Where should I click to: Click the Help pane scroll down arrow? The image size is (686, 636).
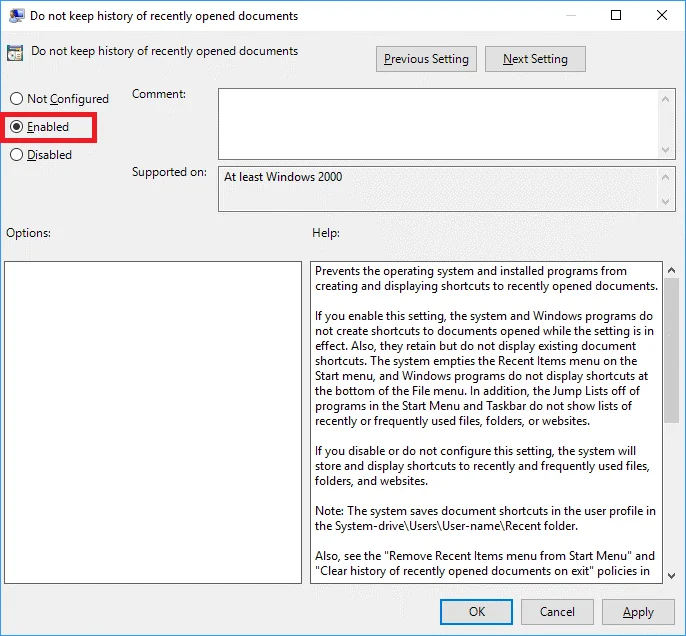[x=671, y=574]
